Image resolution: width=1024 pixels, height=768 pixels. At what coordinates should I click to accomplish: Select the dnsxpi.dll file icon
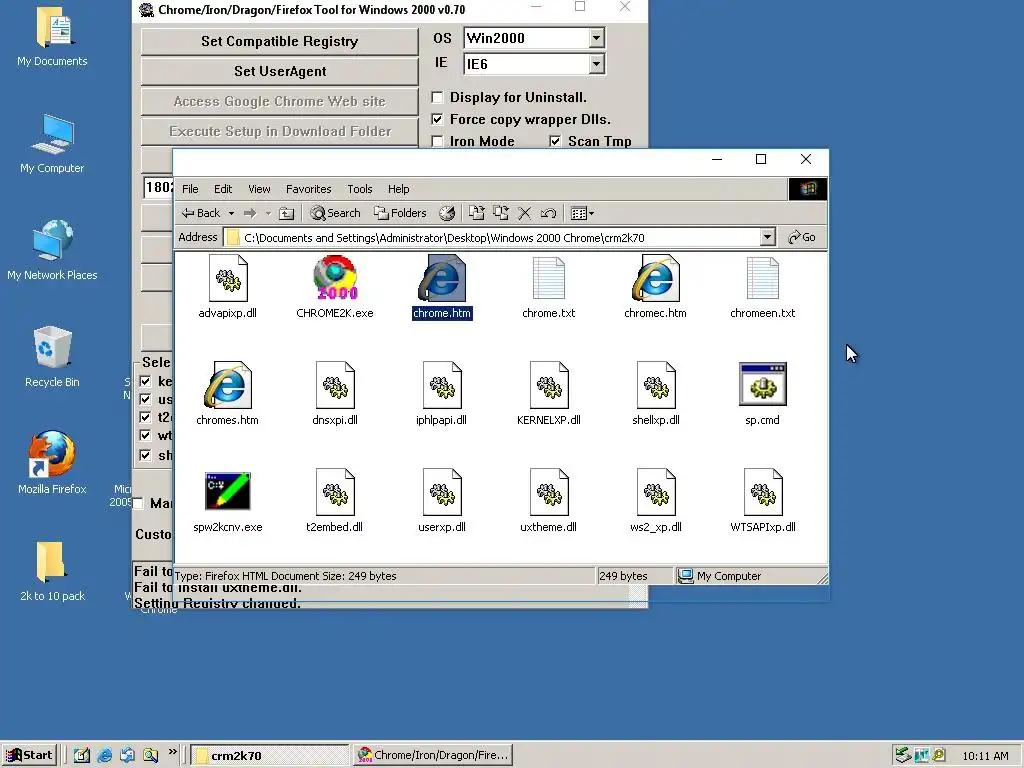click(335, 385)
